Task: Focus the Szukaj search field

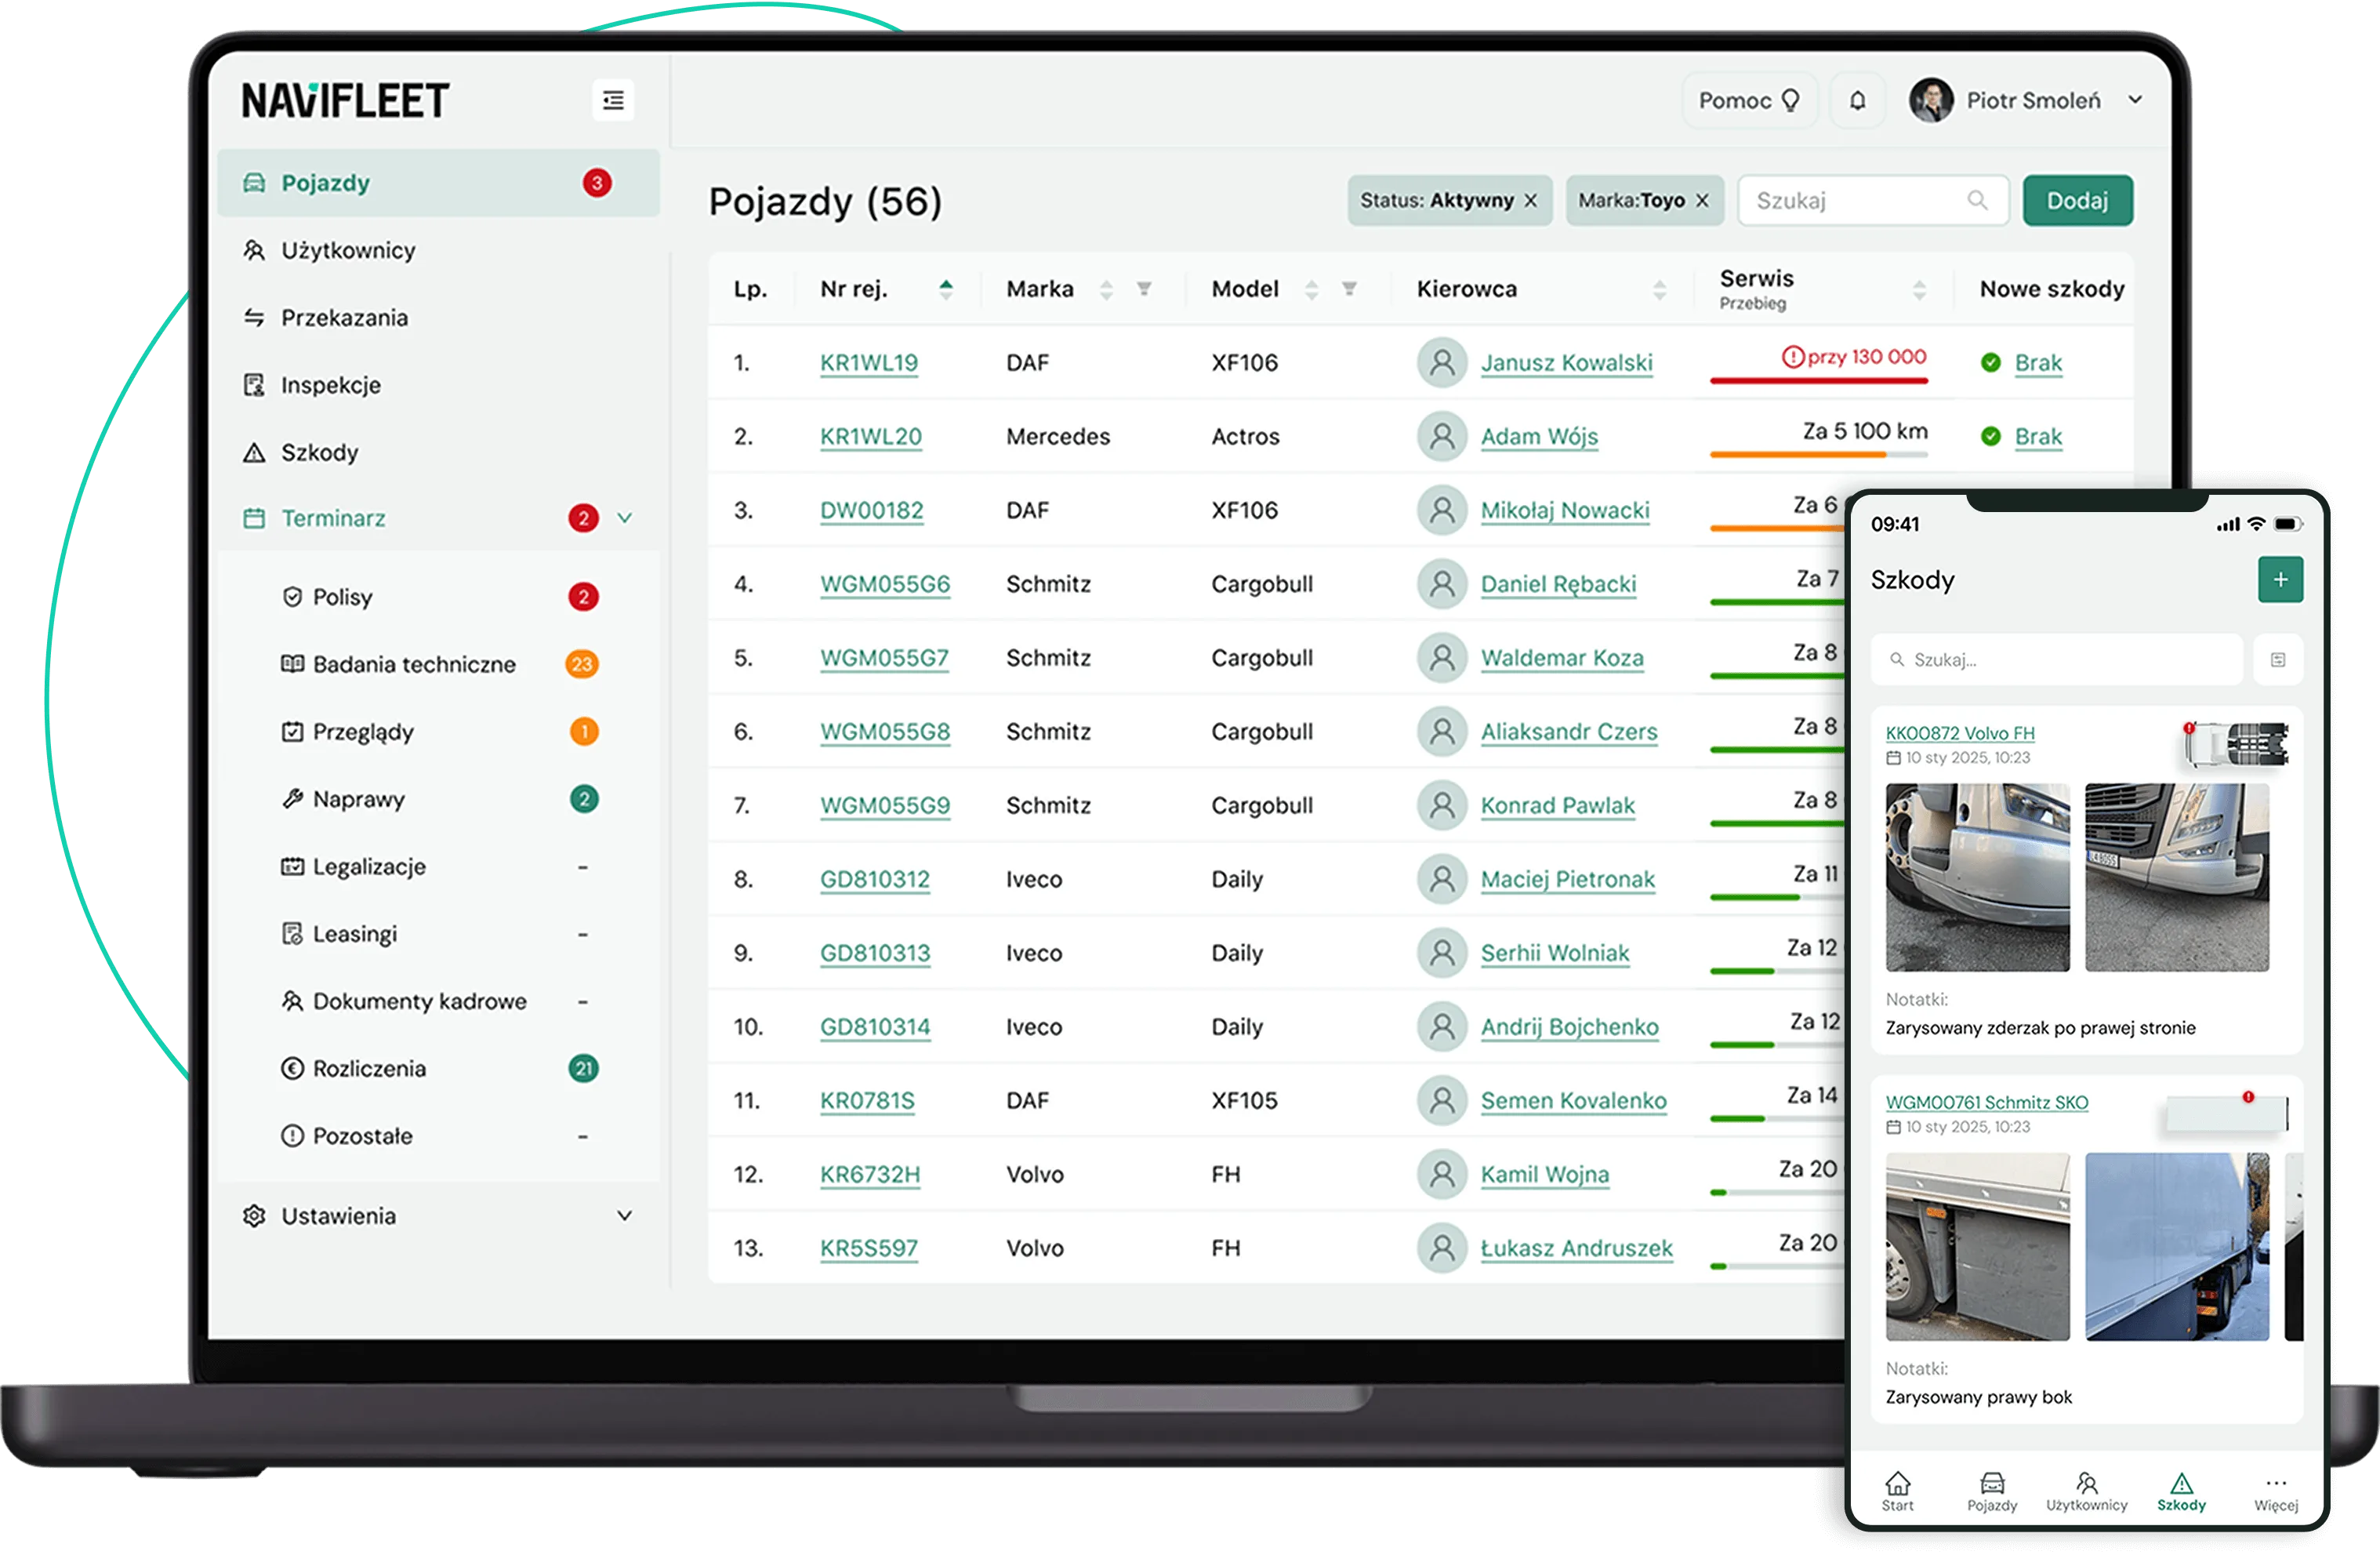Action: tap(1873, 201)
